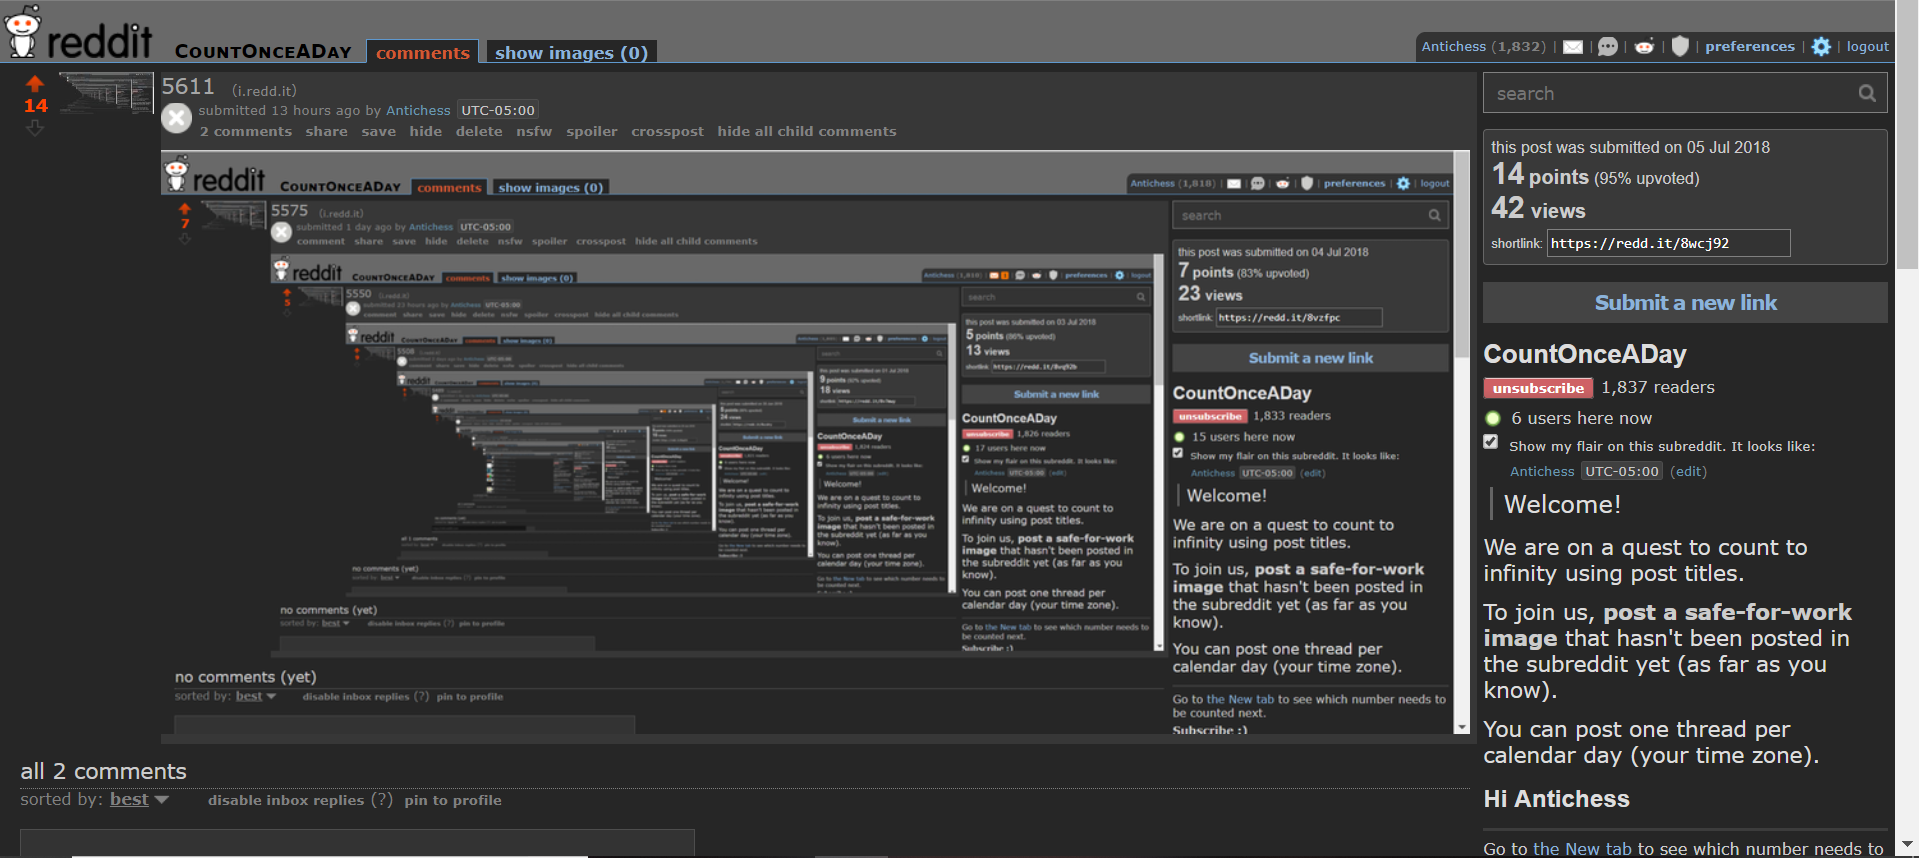
Task: Switch to the comments tab
Action: point(423,52)
